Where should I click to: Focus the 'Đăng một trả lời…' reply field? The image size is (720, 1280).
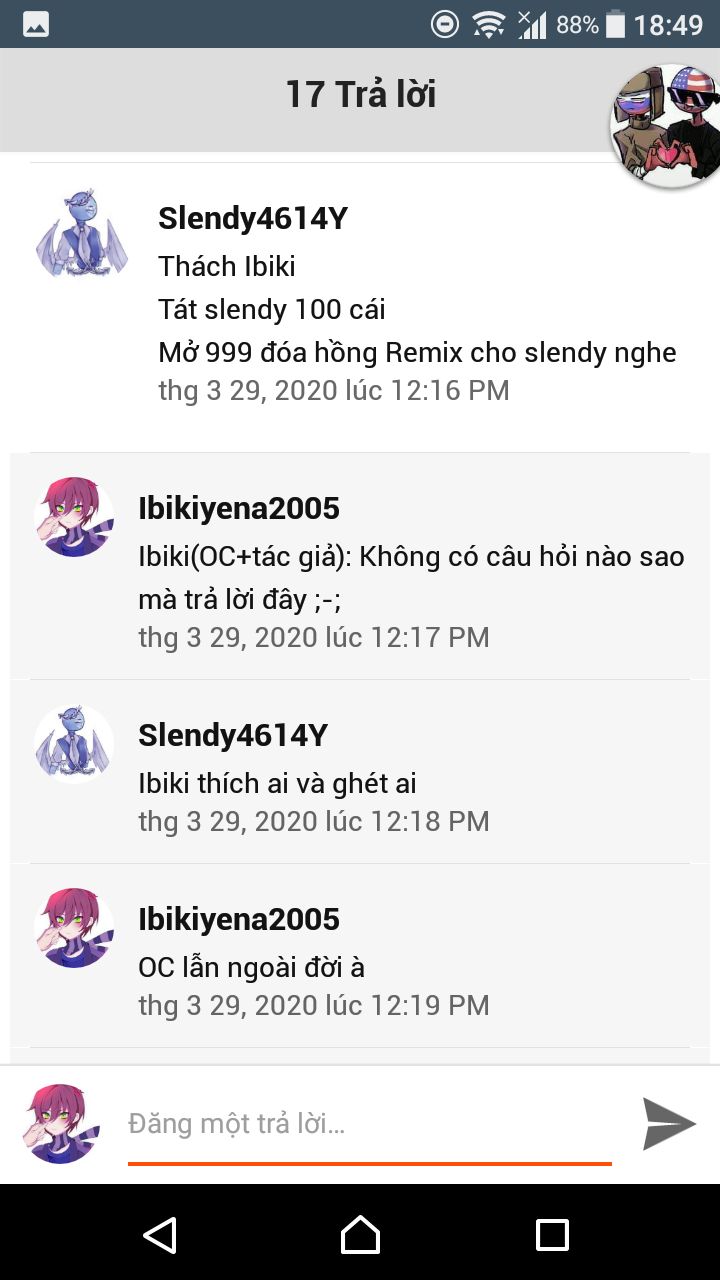[369, 1124]
